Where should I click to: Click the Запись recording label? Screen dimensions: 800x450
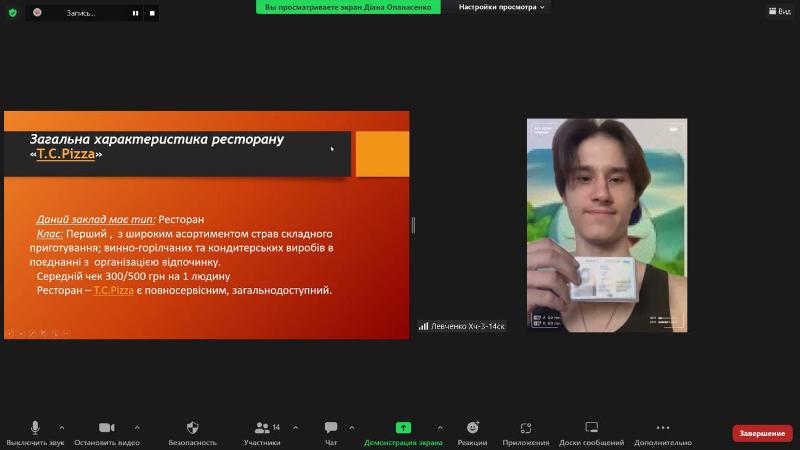point(81,13)
